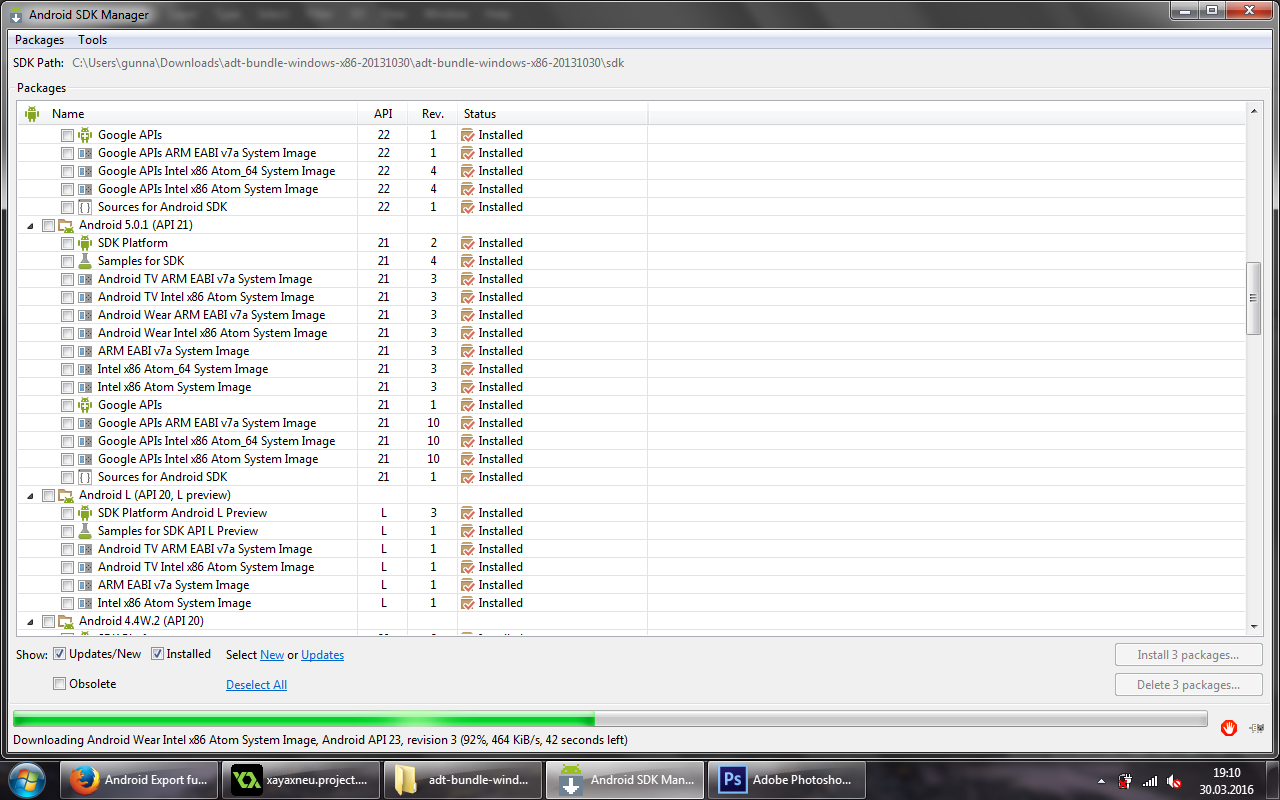Screen dimensions: 1280x800
Task: Uncheck the Updates/New checkbox
Action: (x=60, y=654)
